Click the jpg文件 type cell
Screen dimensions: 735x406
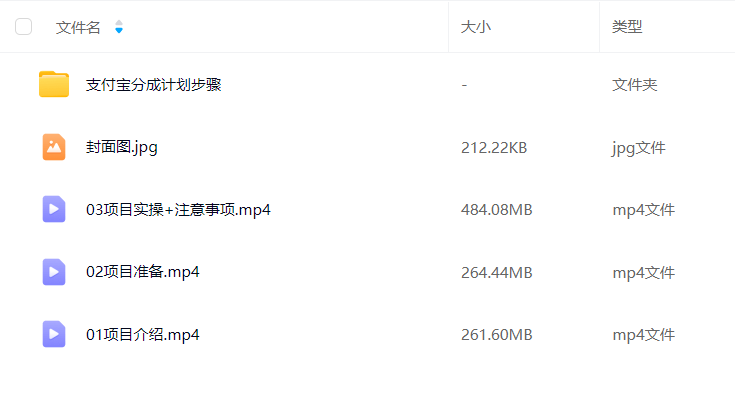638,148
